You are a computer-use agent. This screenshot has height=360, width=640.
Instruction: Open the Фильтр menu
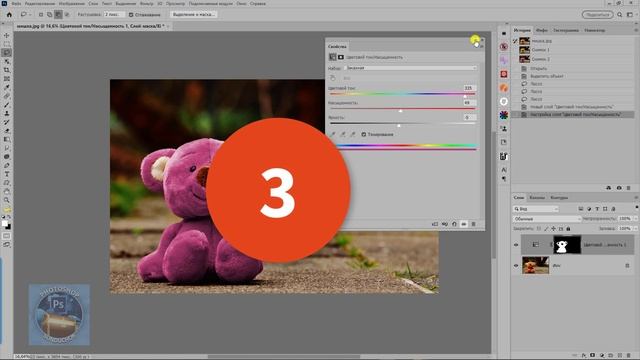(147, 3)
